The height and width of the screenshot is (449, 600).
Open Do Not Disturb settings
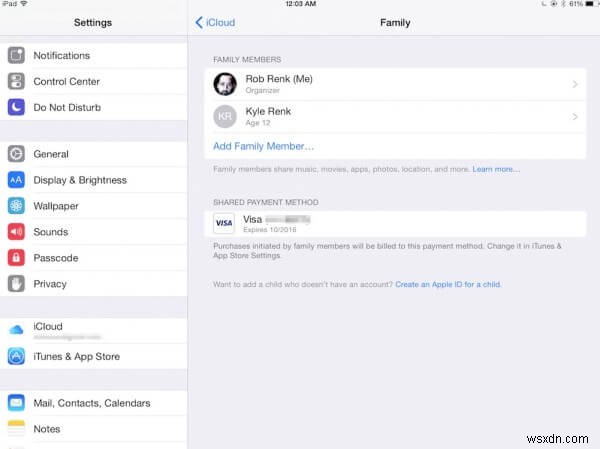[94, 108]
